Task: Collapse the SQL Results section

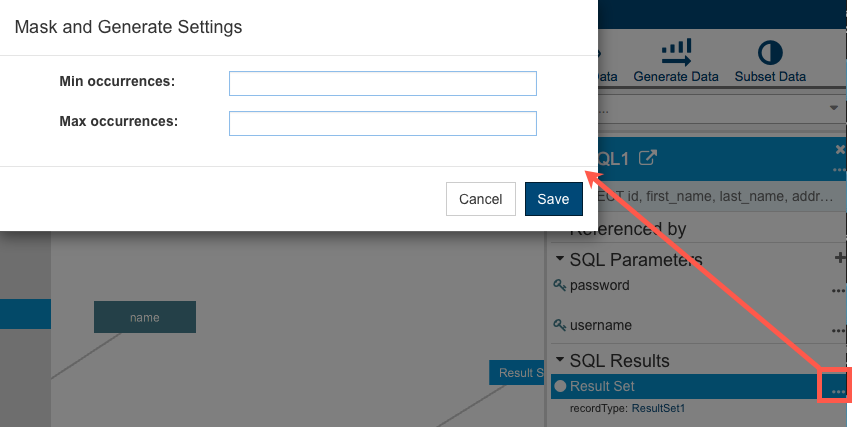Action: [560, 359]
